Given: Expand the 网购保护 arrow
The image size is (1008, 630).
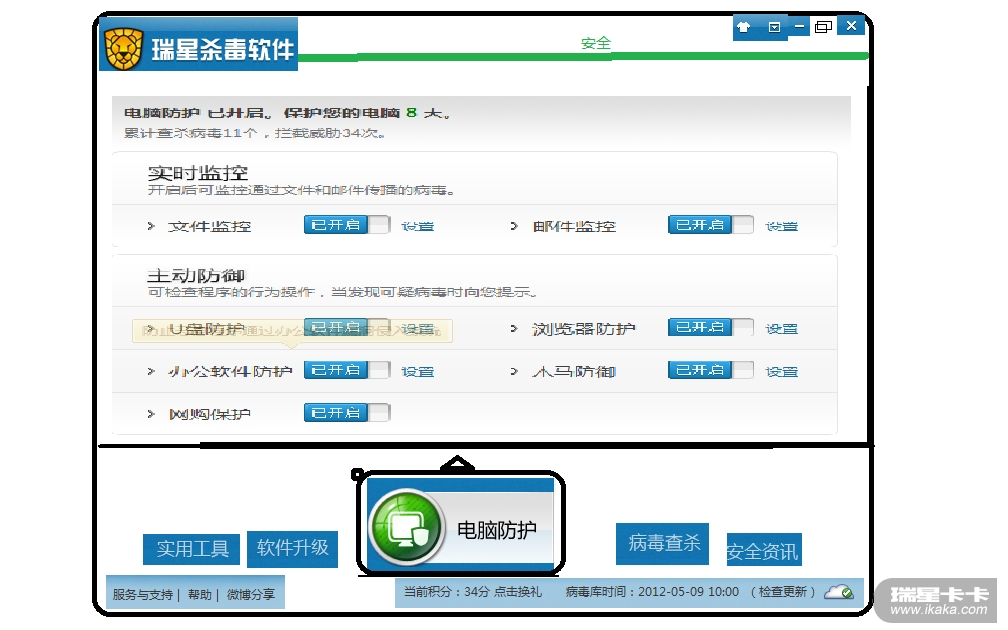Looking at the screenshot, I should click(151, 414).
